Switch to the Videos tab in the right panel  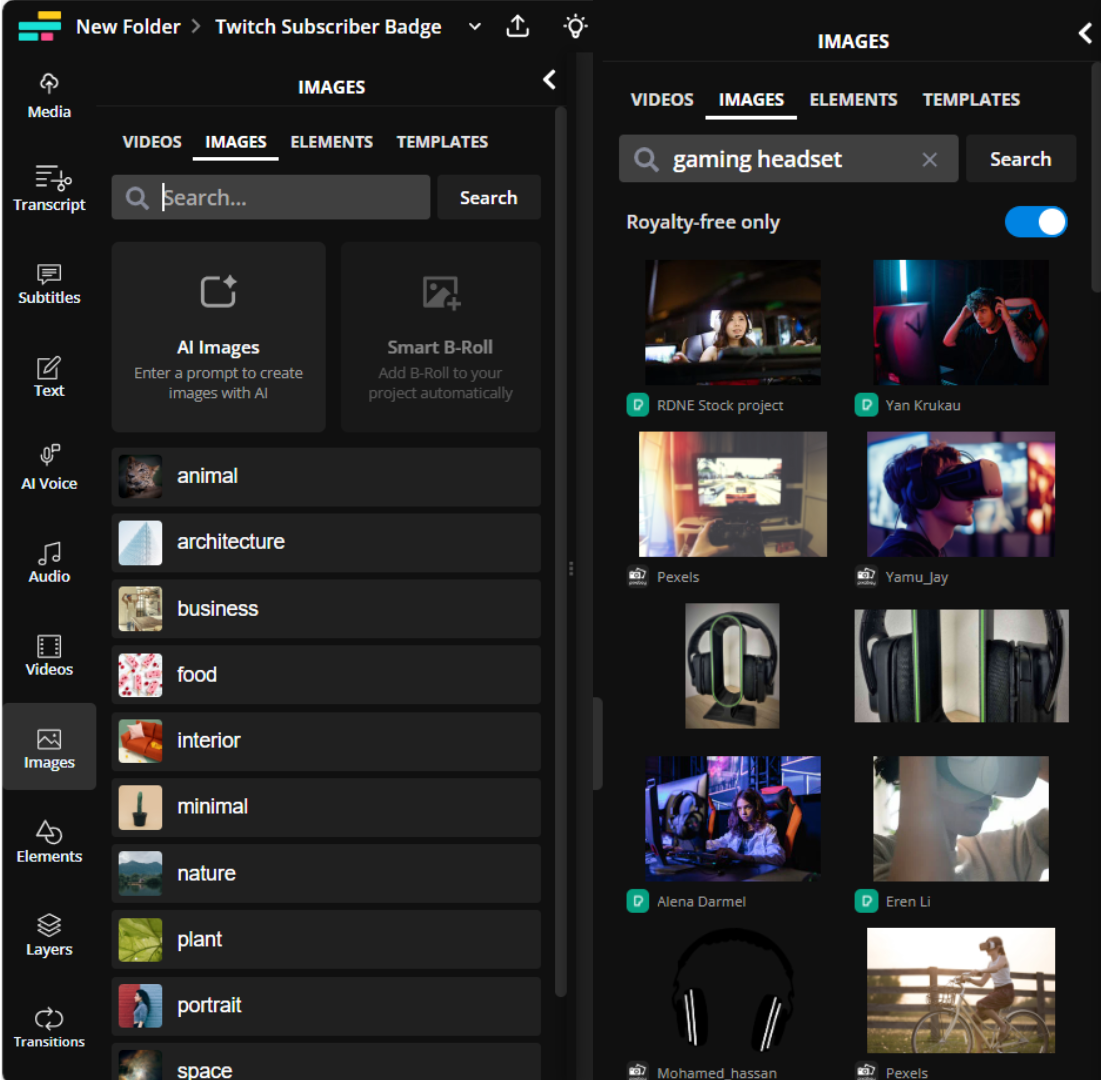coord(661,99)
